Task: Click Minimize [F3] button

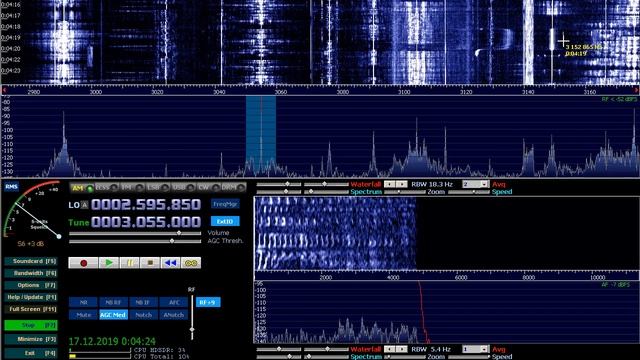Action: (x=31, y=339)
